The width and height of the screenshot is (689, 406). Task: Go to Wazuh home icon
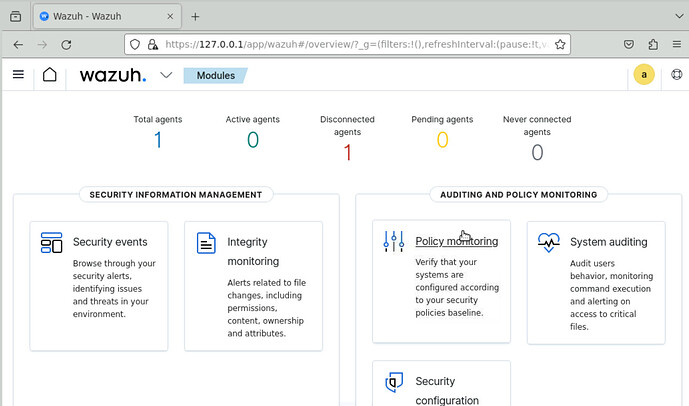click(50, 75)
